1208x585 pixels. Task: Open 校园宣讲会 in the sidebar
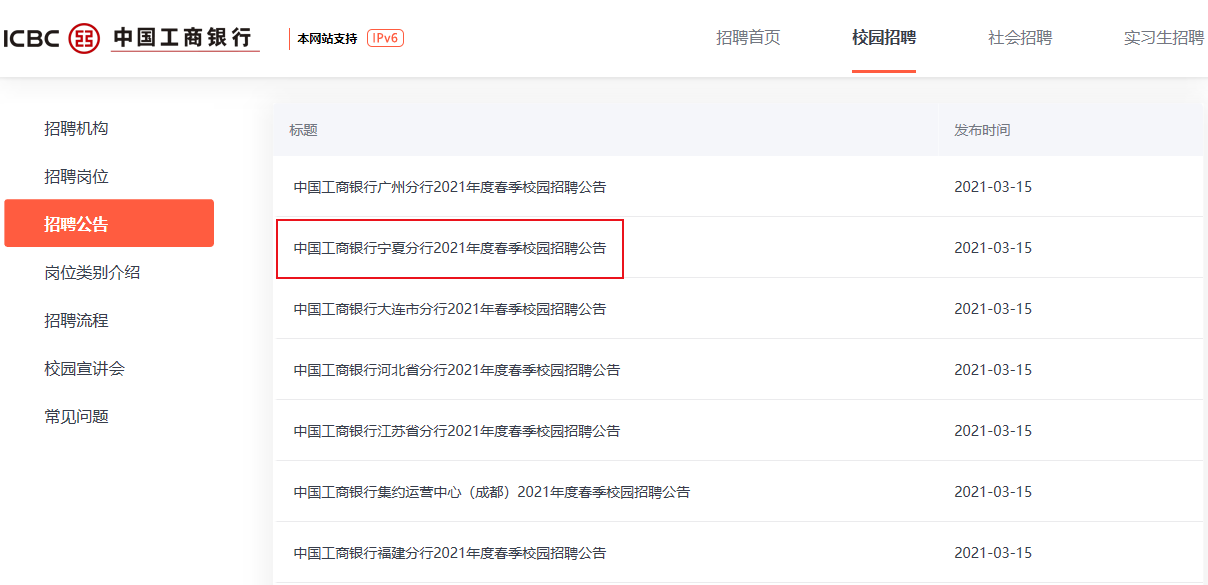tap(84, 368)
